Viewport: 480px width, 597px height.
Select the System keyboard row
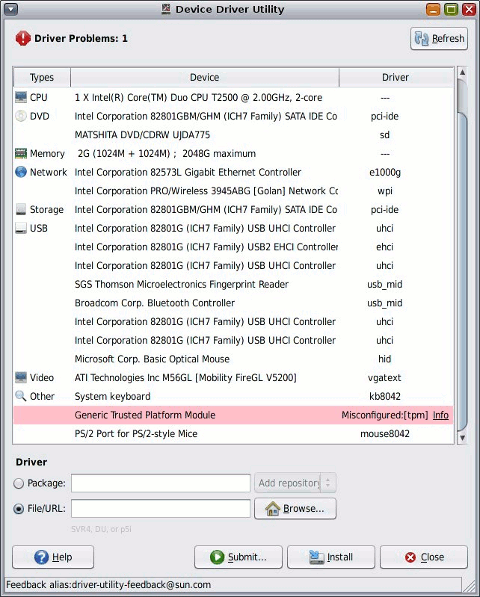[x=233, y=396]
